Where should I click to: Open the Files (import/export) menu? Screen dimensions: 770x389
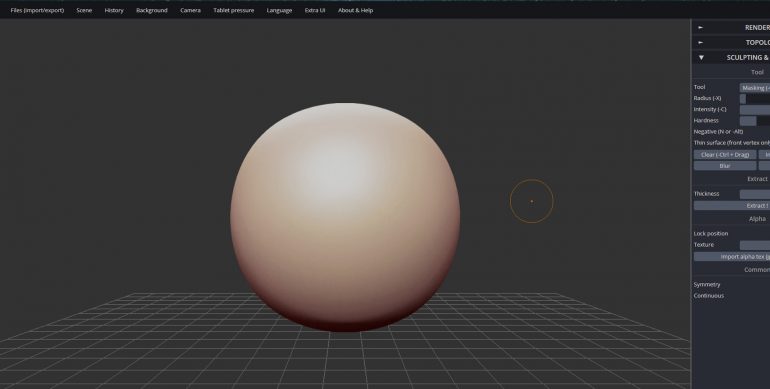(37, 10)
